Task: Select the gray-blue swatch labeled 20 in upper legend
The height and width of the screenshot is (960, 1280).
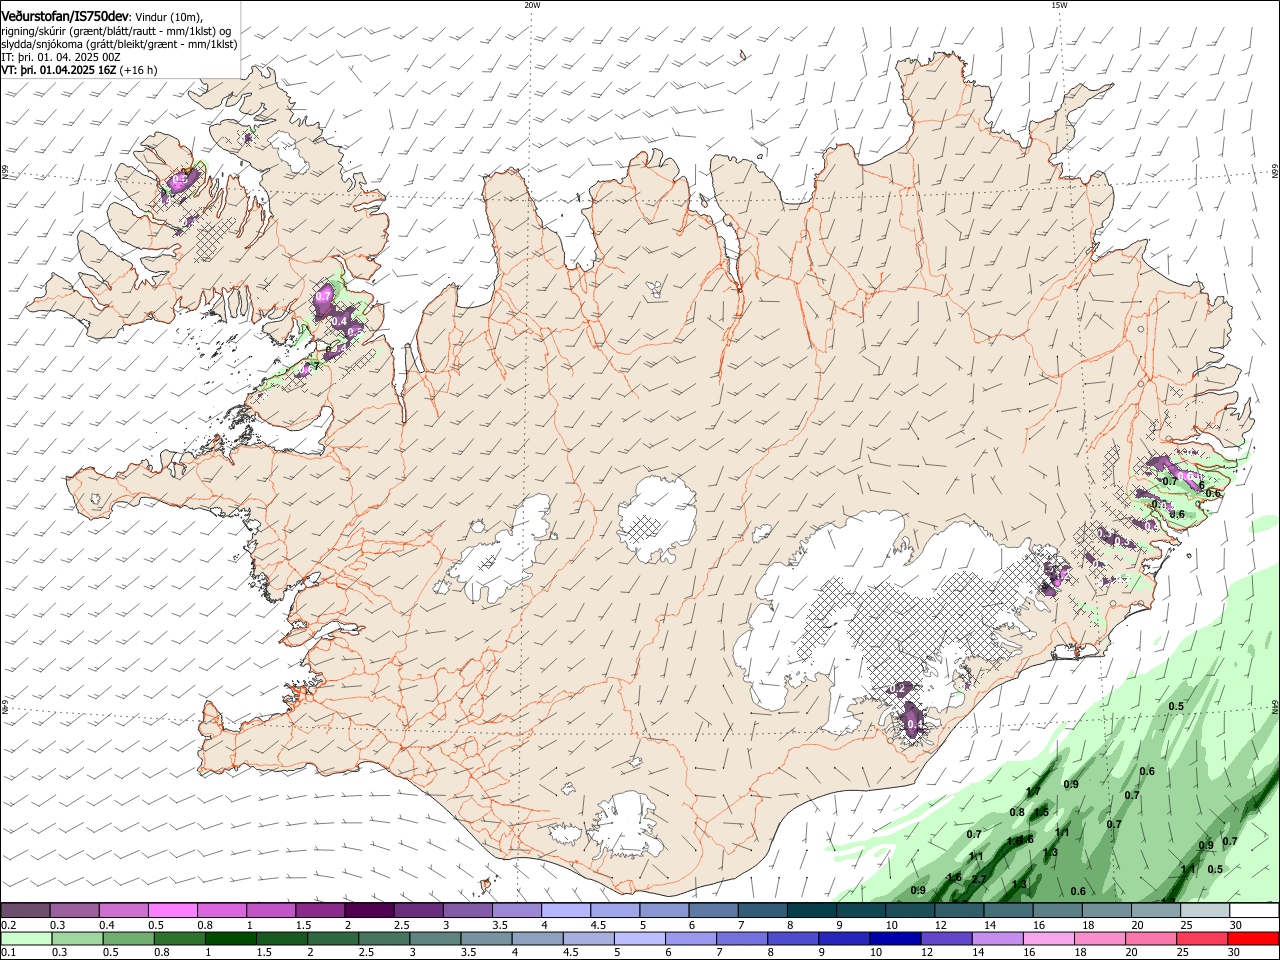Action: [1156, 910]
